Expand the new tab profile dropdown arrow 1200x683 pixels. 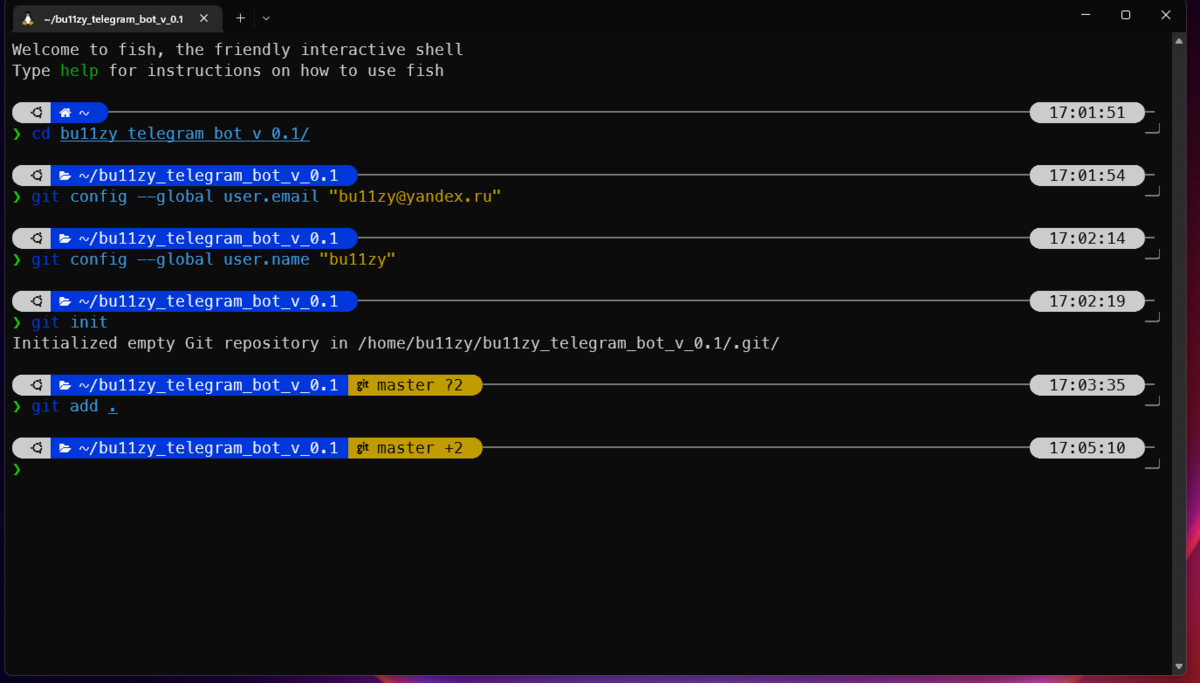point(266,18)
